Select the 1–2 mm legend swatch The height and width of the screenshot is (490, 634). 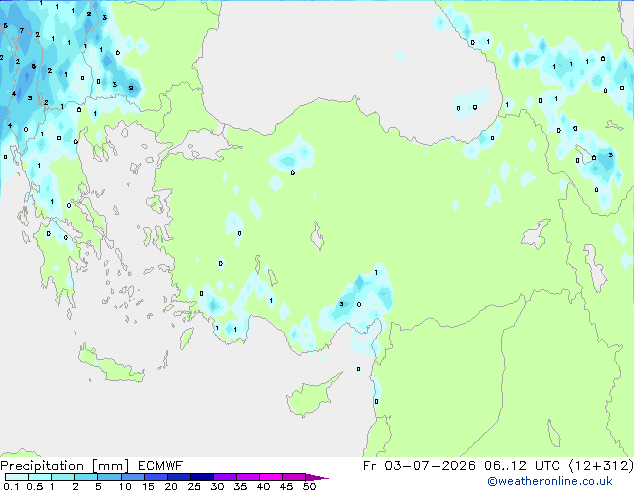point(63,477)
